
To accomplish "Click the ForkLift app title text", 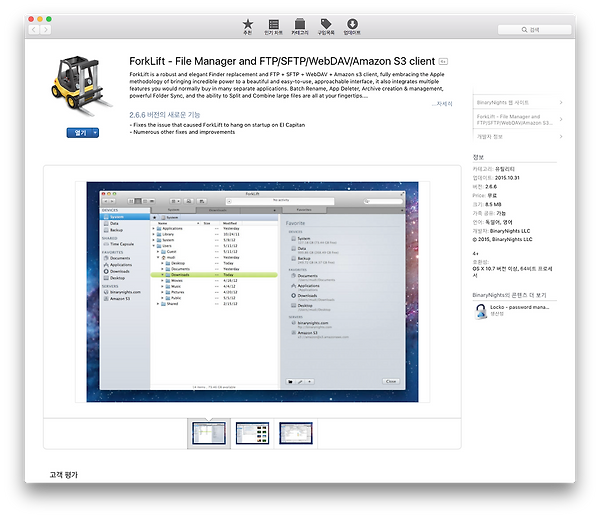I will [282, 61].
